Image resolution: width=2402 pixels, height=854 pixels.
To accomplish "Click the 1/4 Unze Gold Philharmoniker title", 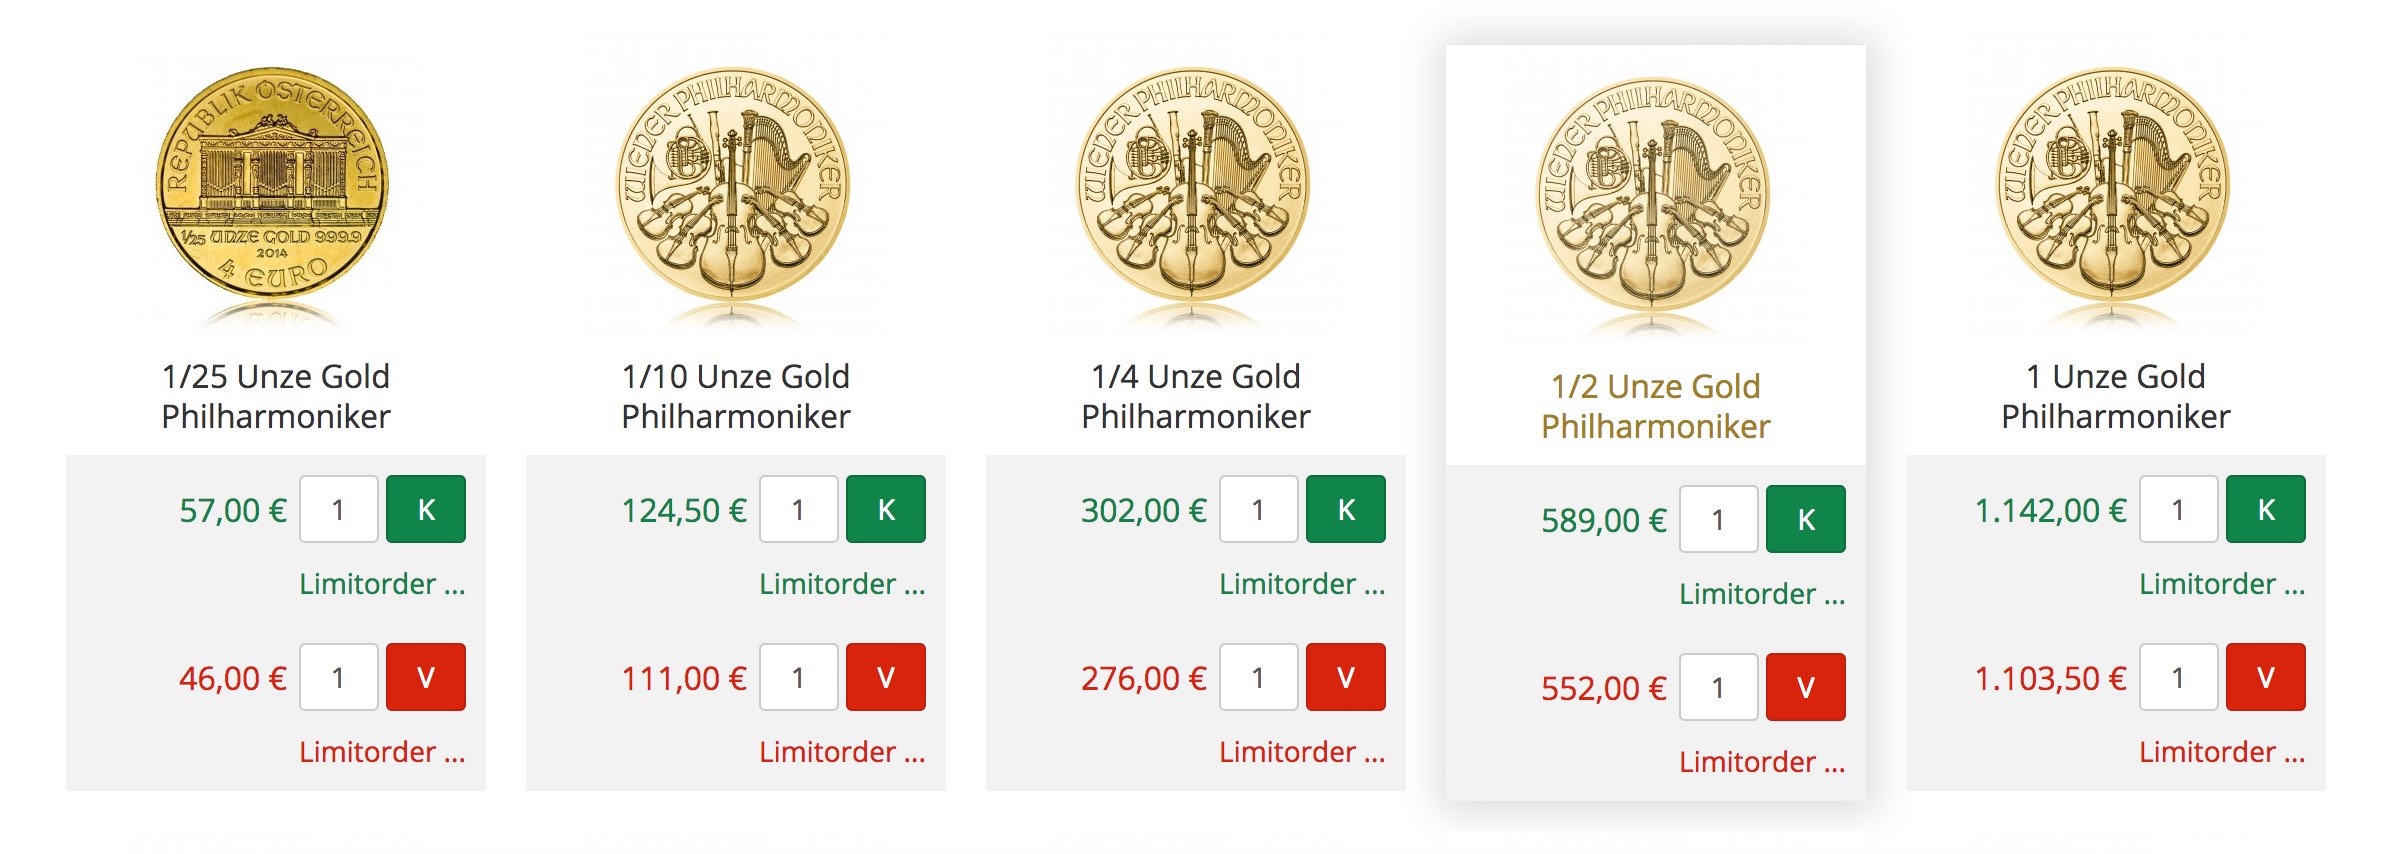I will pyautogui.click(x=1196, y=397).
